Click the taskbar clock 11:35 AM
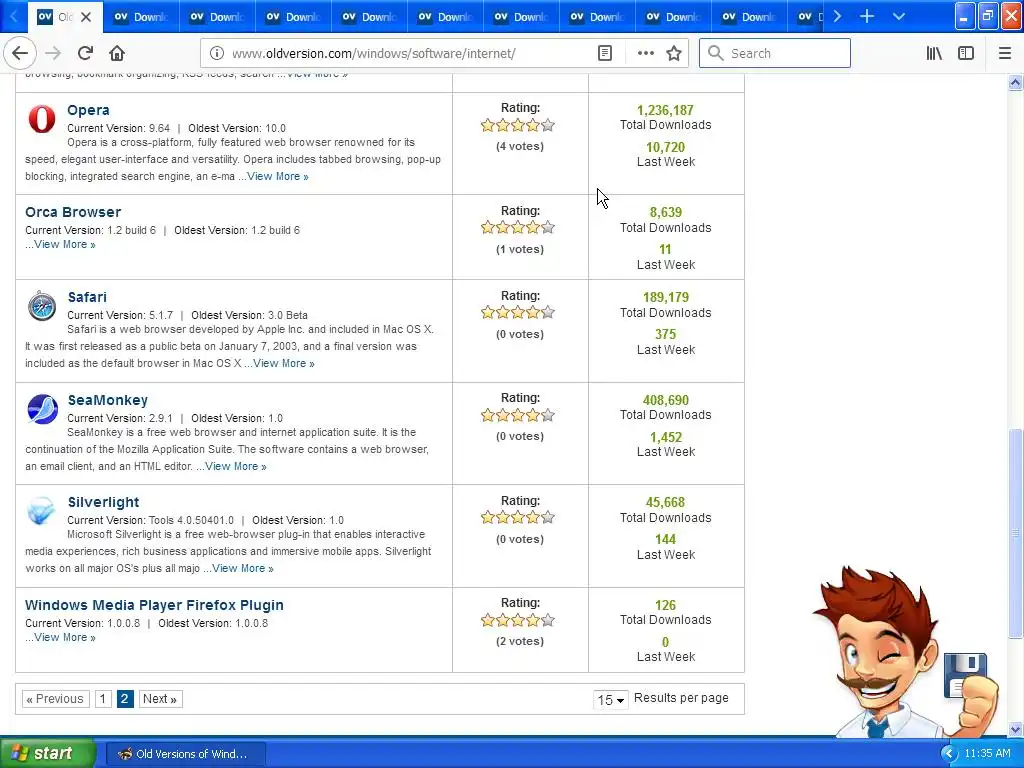 (x=987, y=754)
